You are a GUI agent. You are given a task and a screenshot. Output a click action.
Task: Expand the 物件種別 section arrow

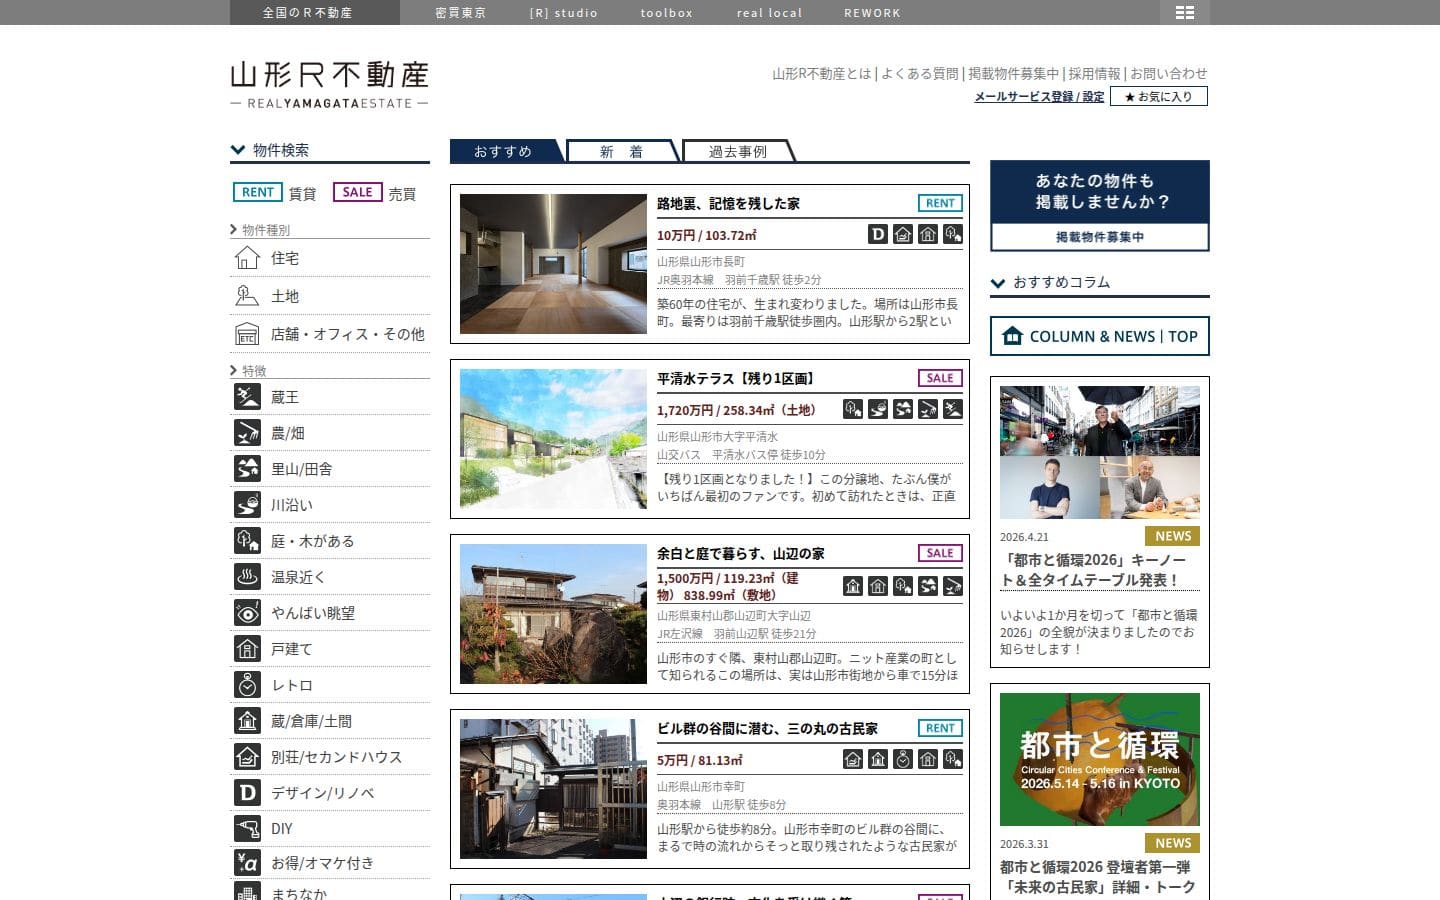click(x=234, y=230)
